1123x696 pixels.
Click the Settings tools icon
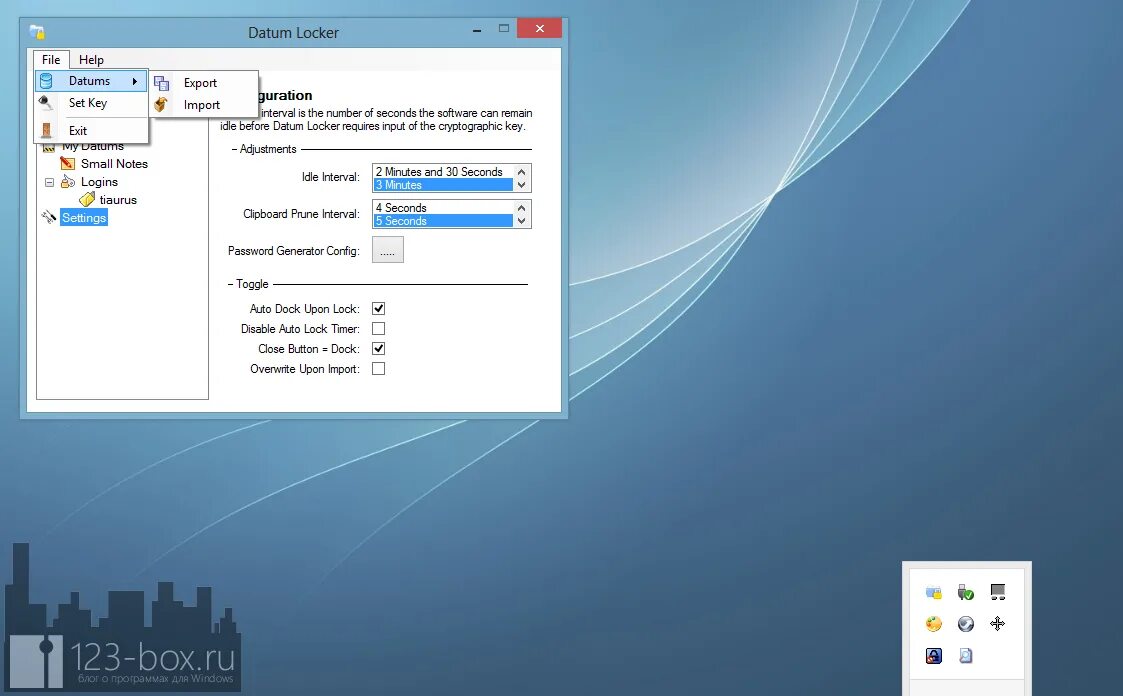tap(49, 217)
